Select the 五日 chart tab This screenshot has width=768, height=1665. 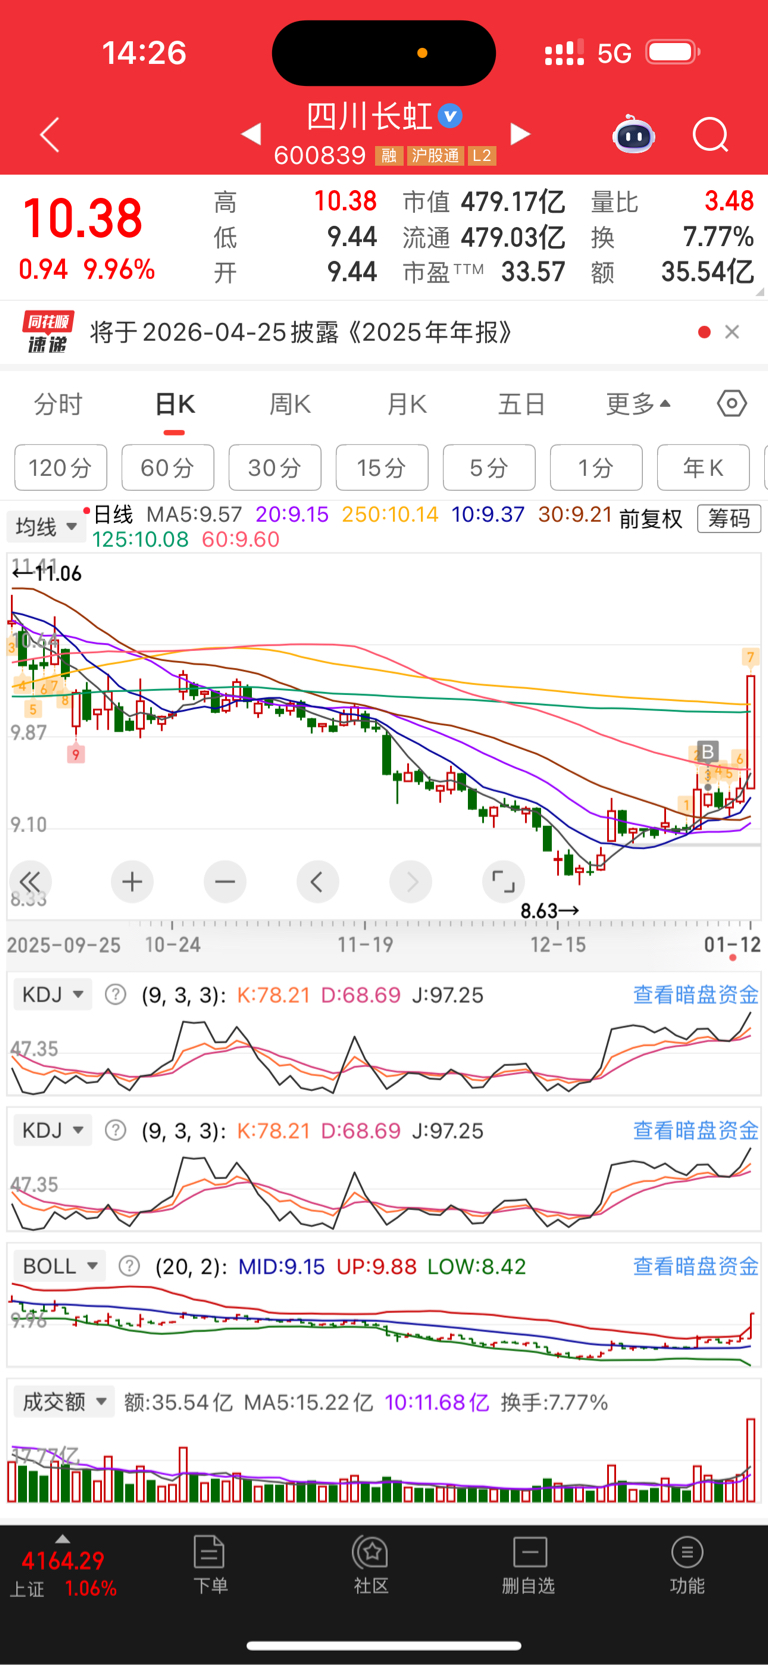pos(522,404)
